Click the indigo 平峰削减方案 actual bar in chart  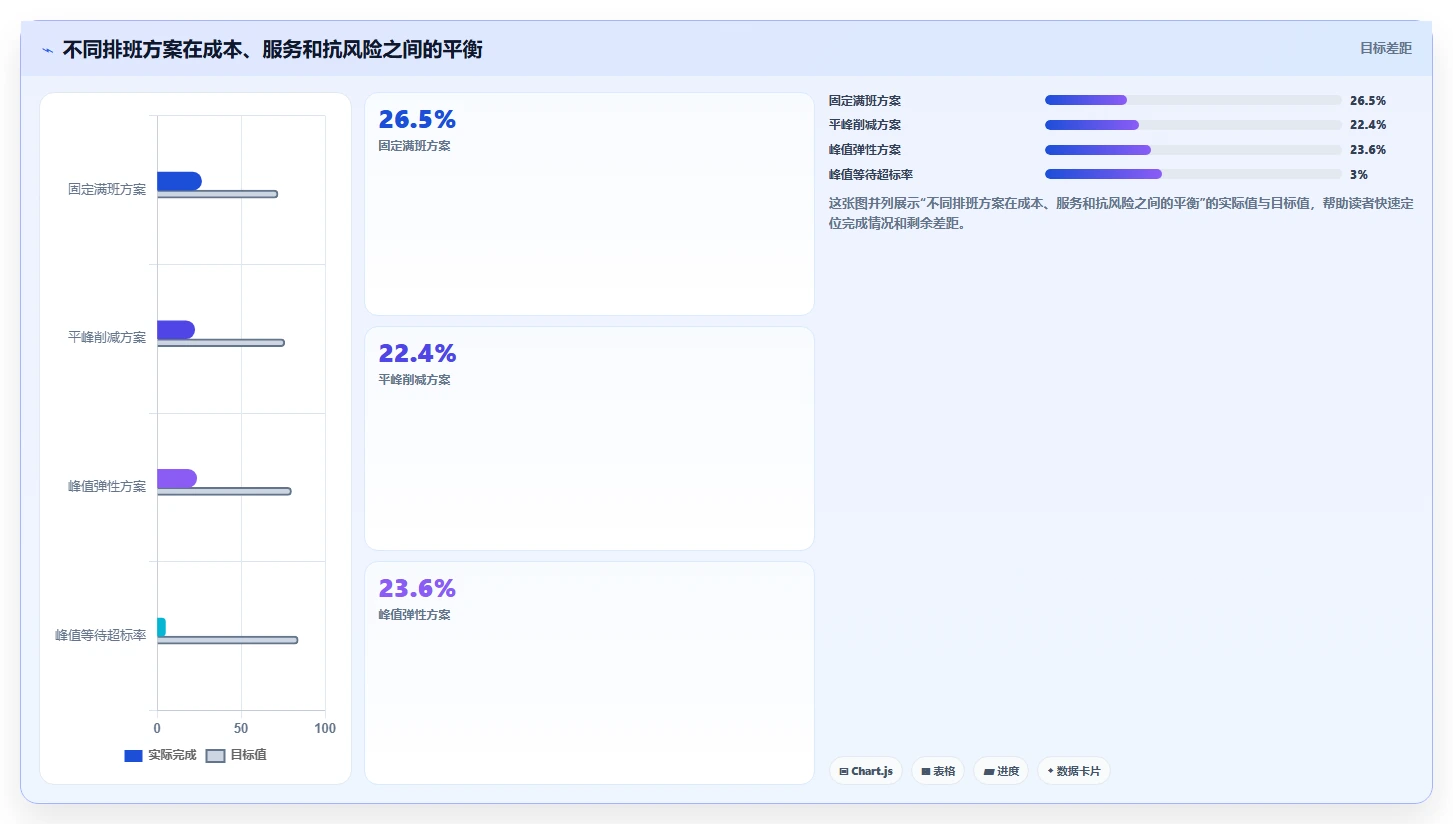tap(176, 330)
